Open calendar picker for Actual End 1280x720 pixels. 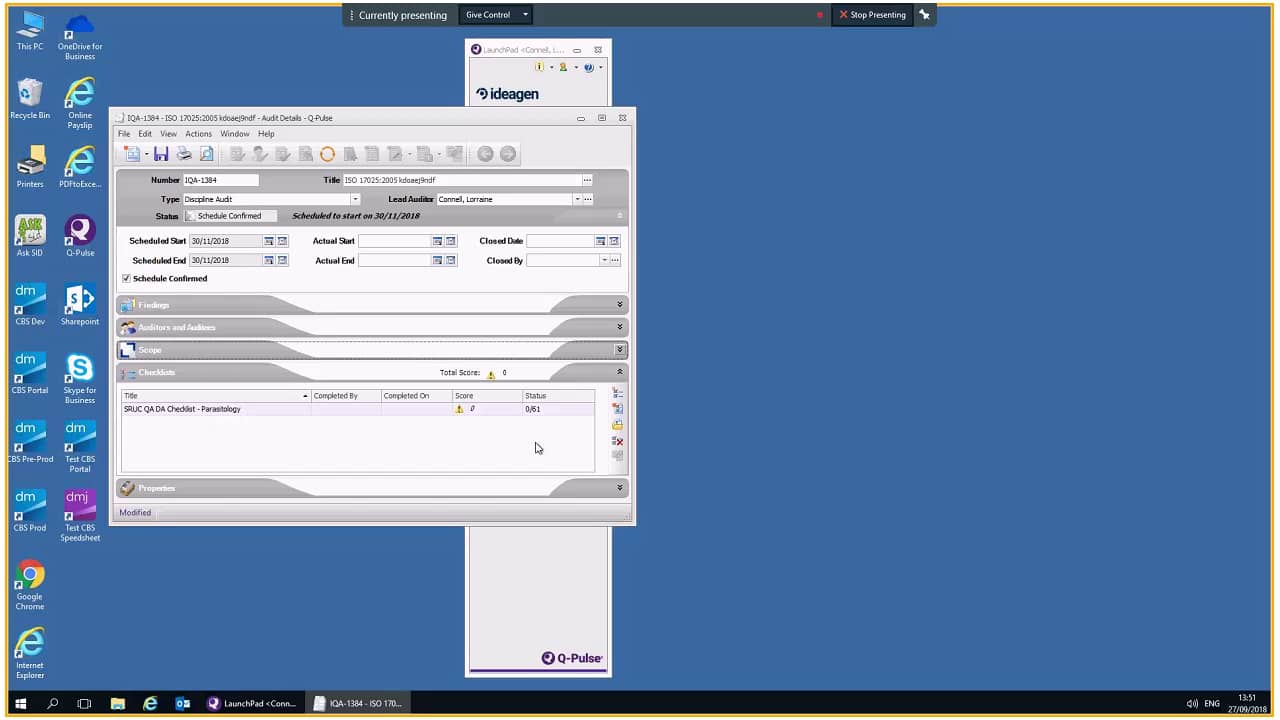(437, 260)
